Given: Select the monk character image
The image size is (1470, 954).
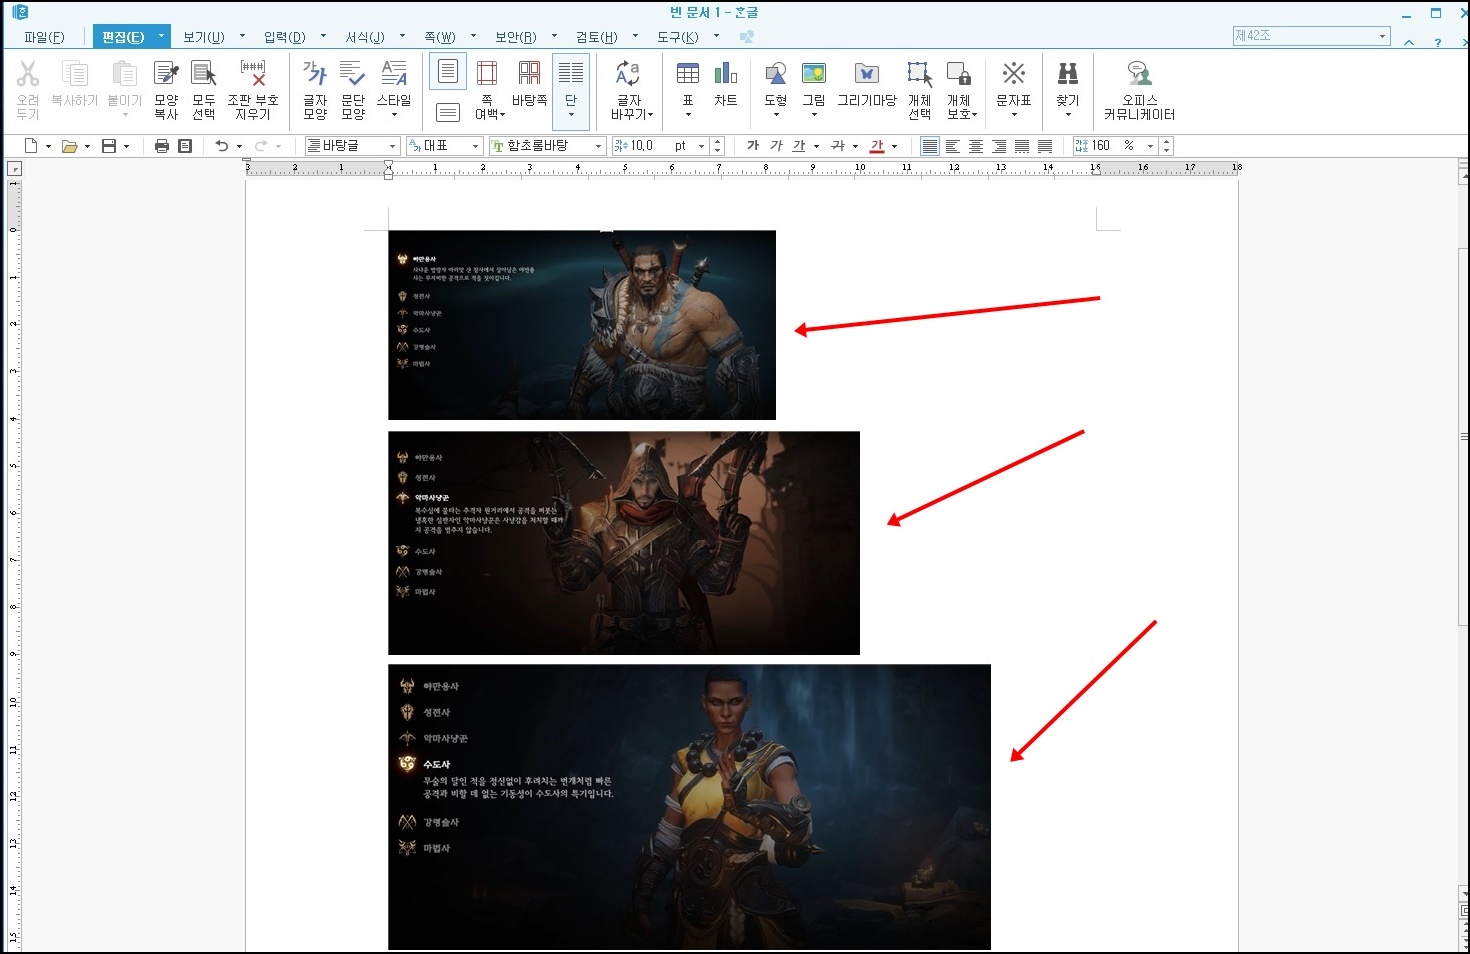Looking at the screenshot, I should 689,807.
